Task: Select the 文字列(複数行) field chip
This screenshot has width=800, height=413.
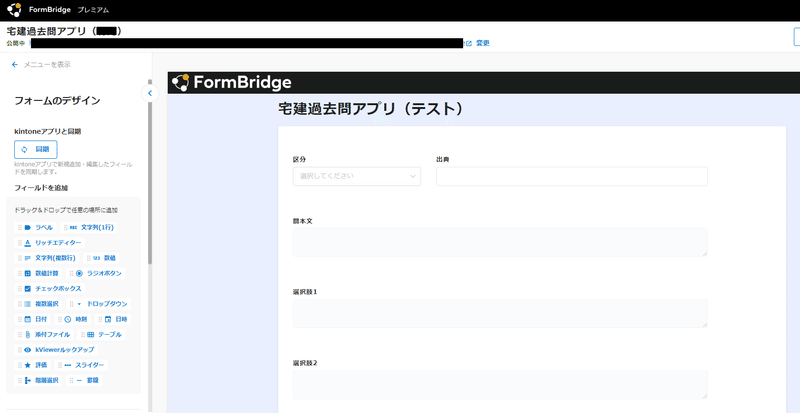Action: click(x=47, y=258)
